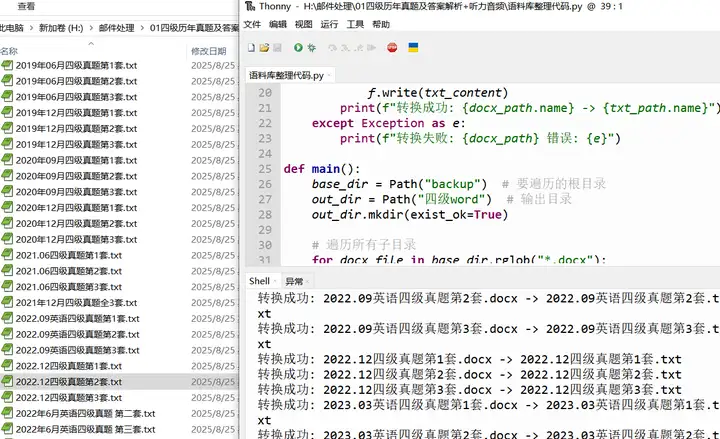
Task: Expand chevron after 此电脑 in Explorer address bar
Action: [x=31, y=28]
